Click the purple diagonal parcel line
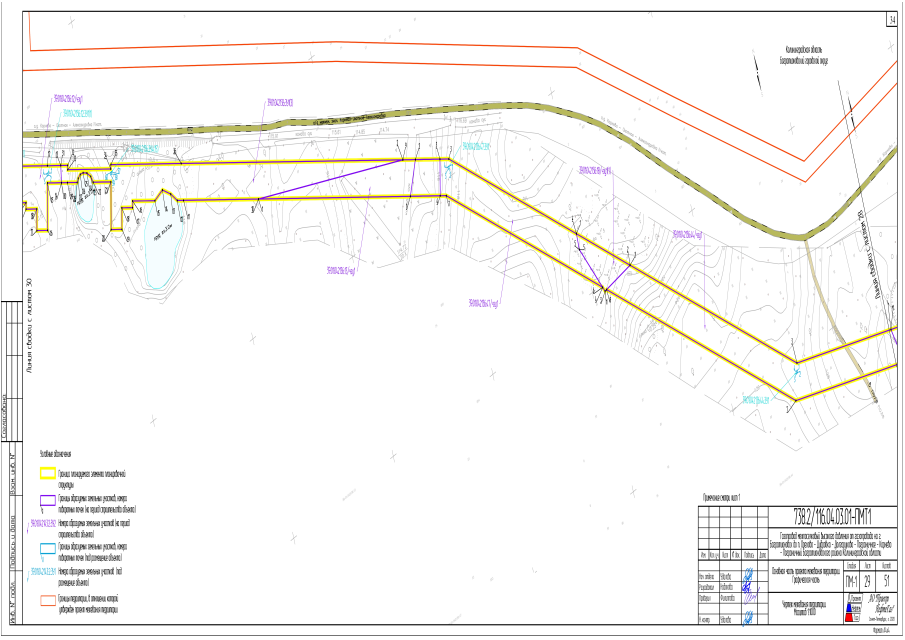Screen dimensions: 905x640 (330, 178)
